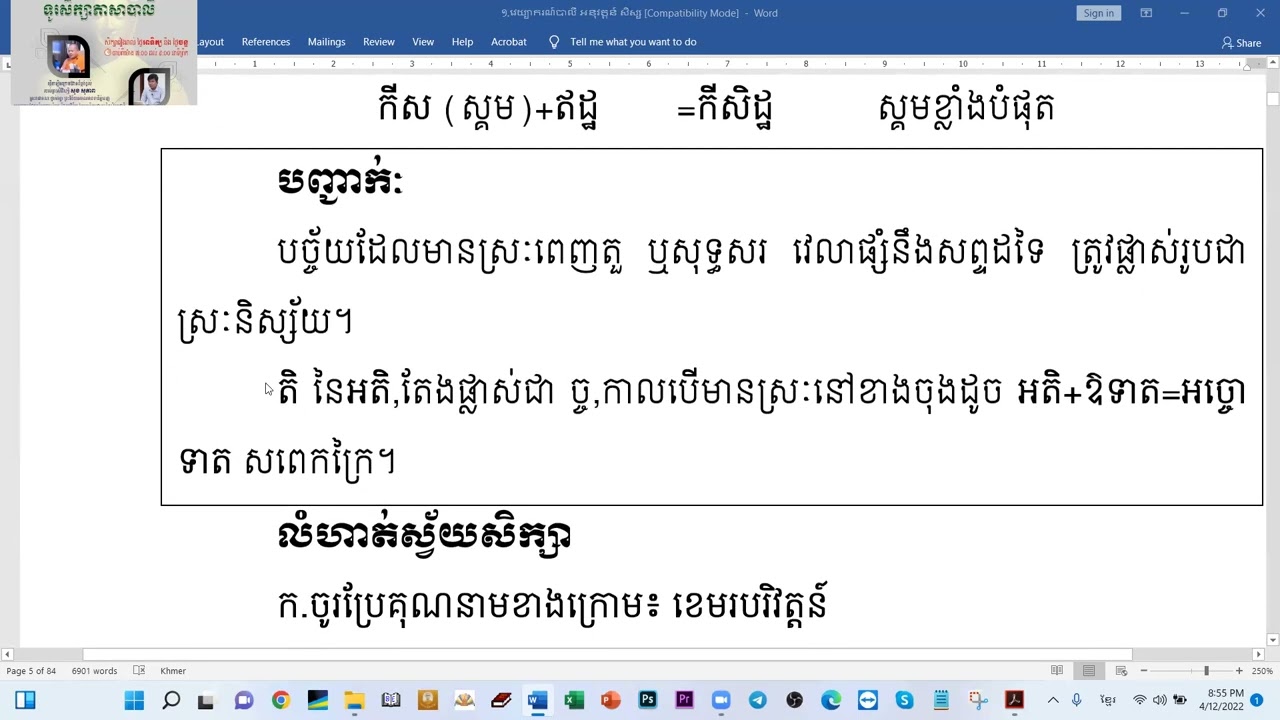This screenshot has height=720, width=1280.
Task: Open Windows Search from the taskbar
Action: pyautogui.click(x=171, y=700)
